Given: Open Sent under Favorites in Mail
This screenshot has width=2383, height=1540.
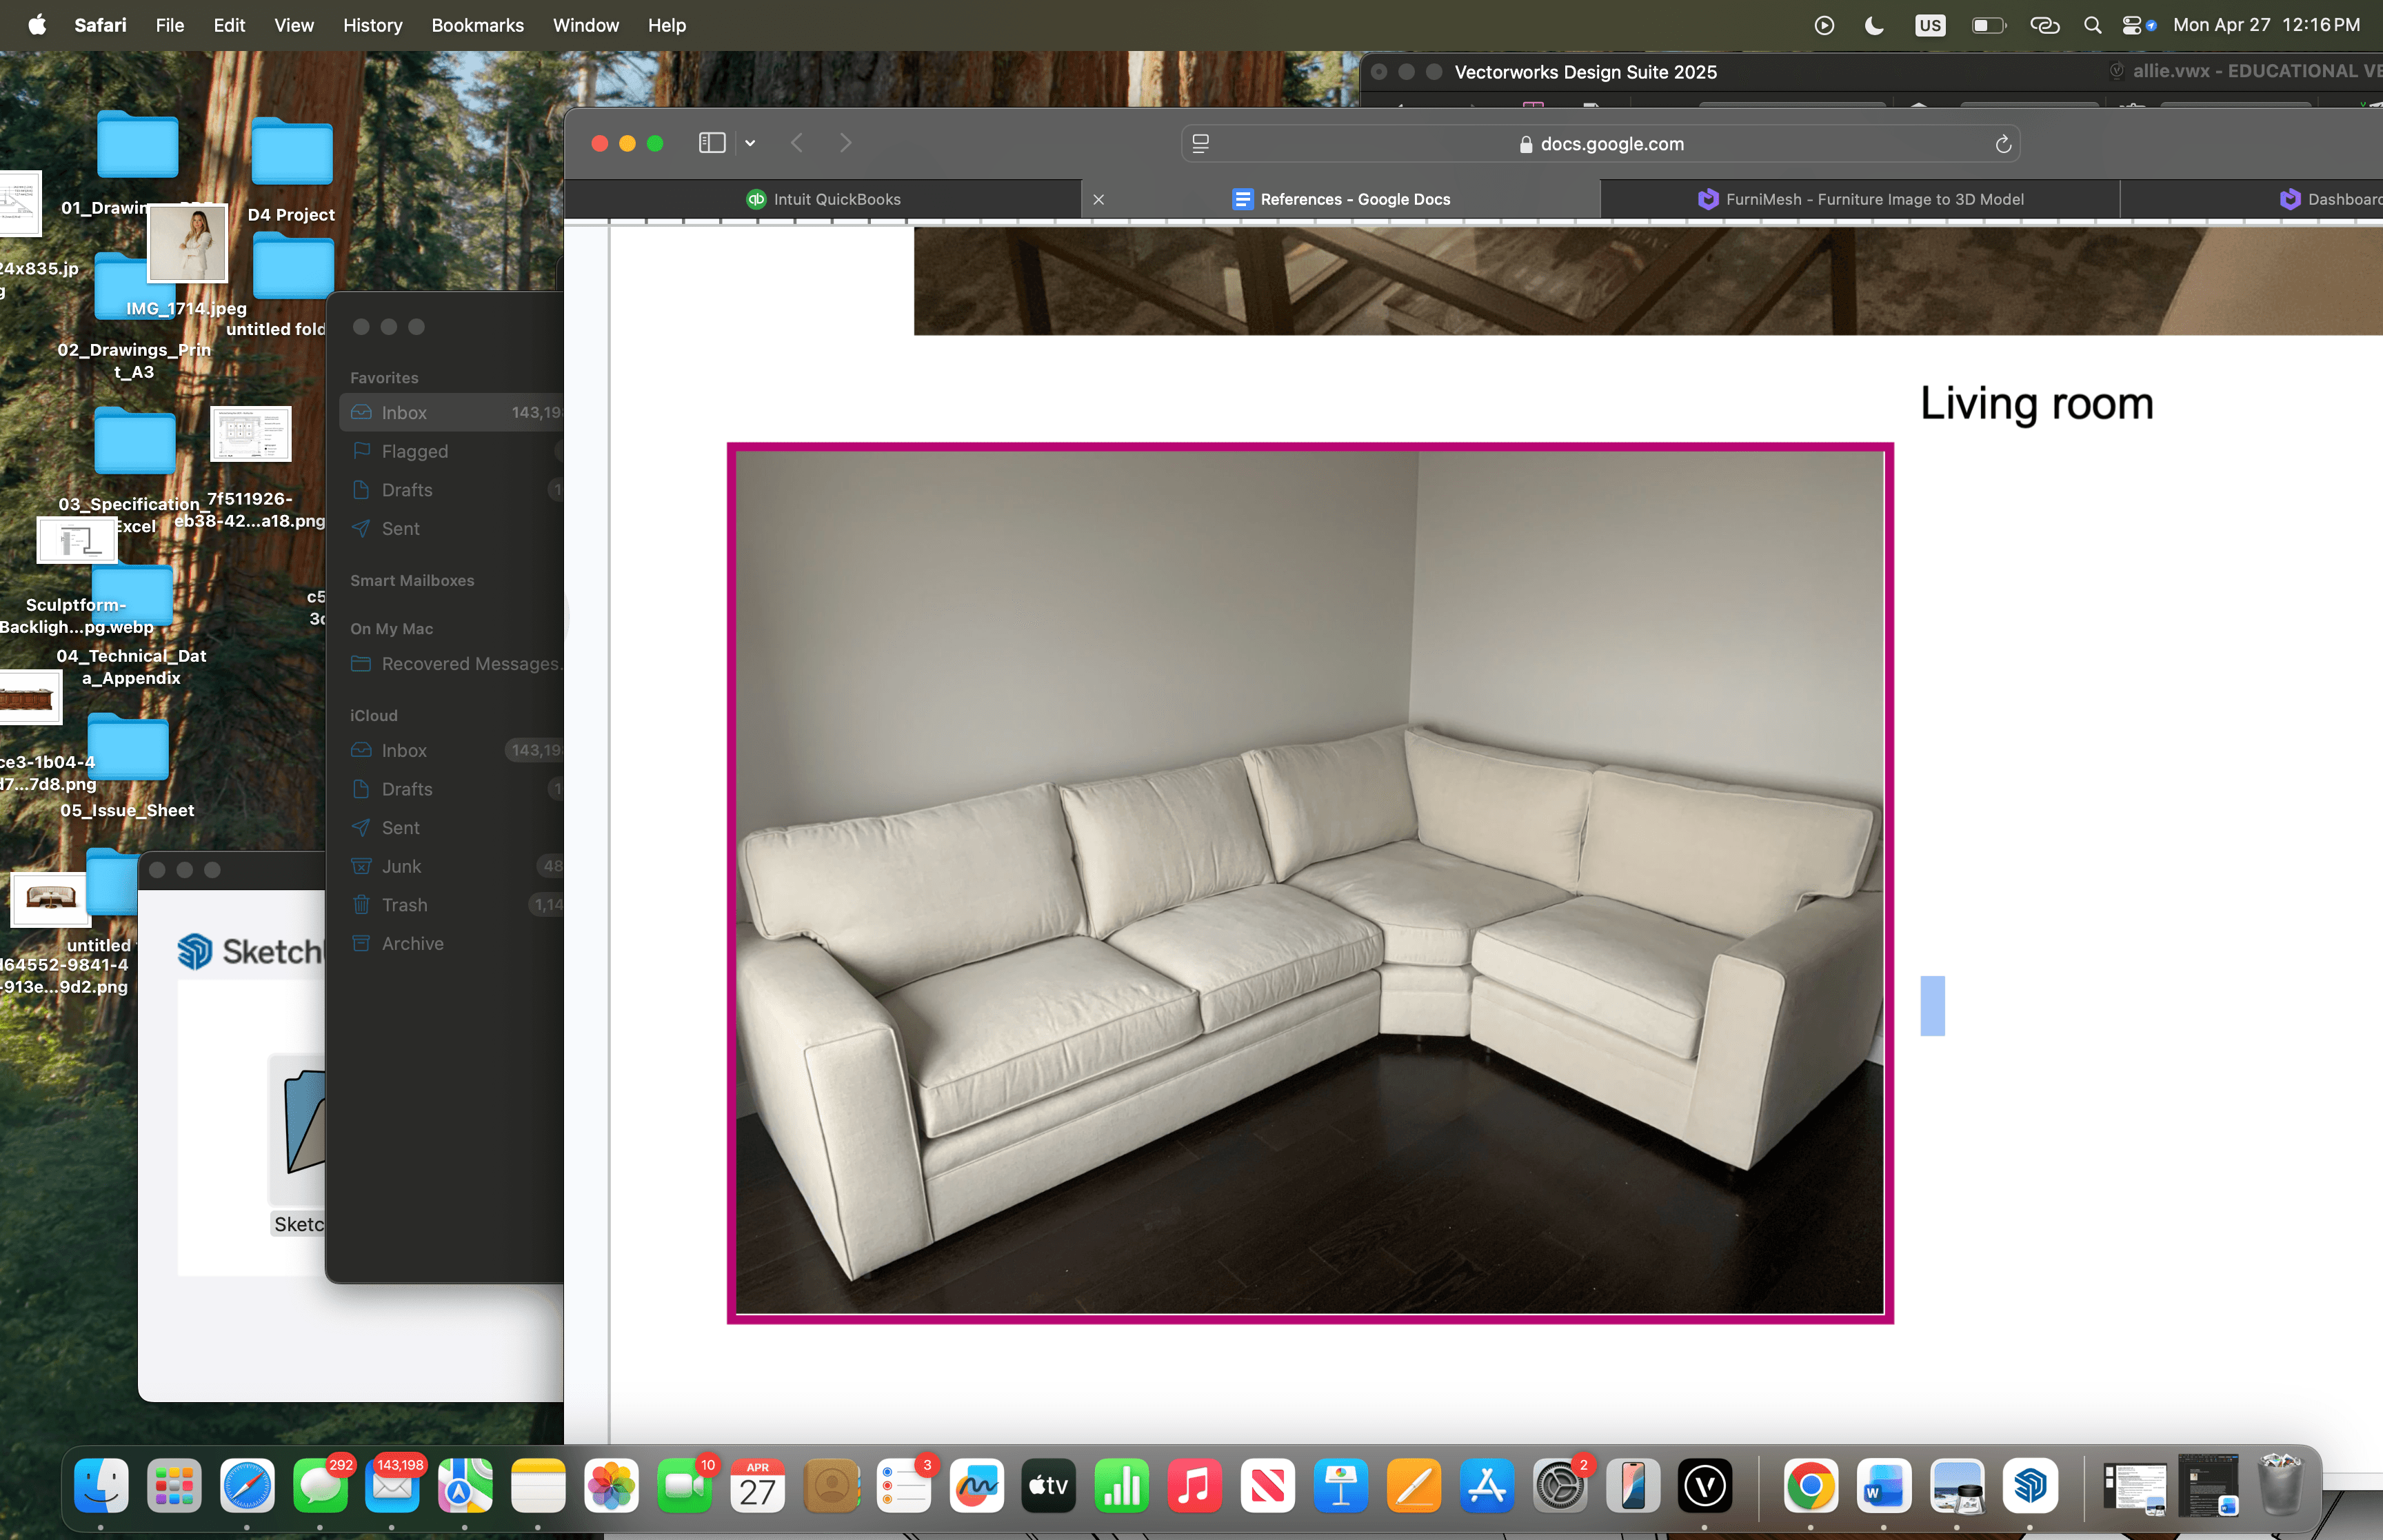Looking at the screenshot, I should point(451,528).
